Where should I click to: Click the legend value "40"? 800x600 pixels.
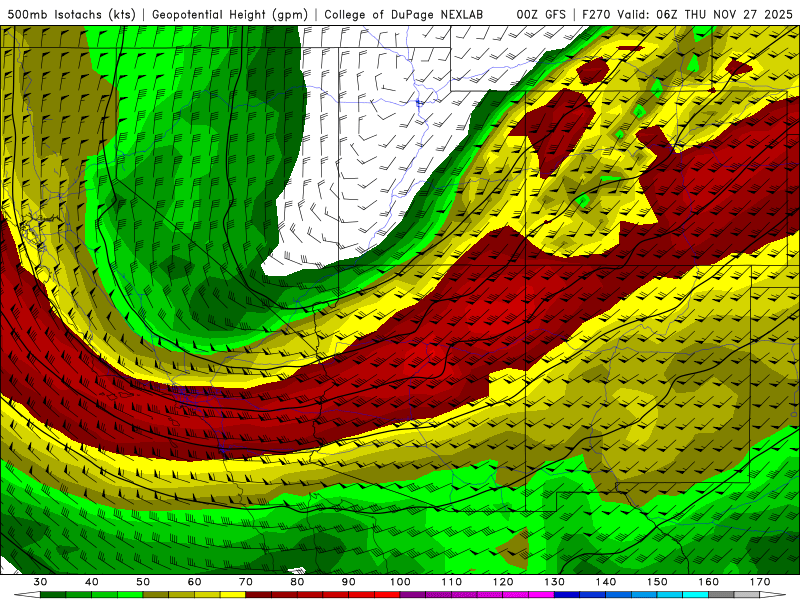92,582
